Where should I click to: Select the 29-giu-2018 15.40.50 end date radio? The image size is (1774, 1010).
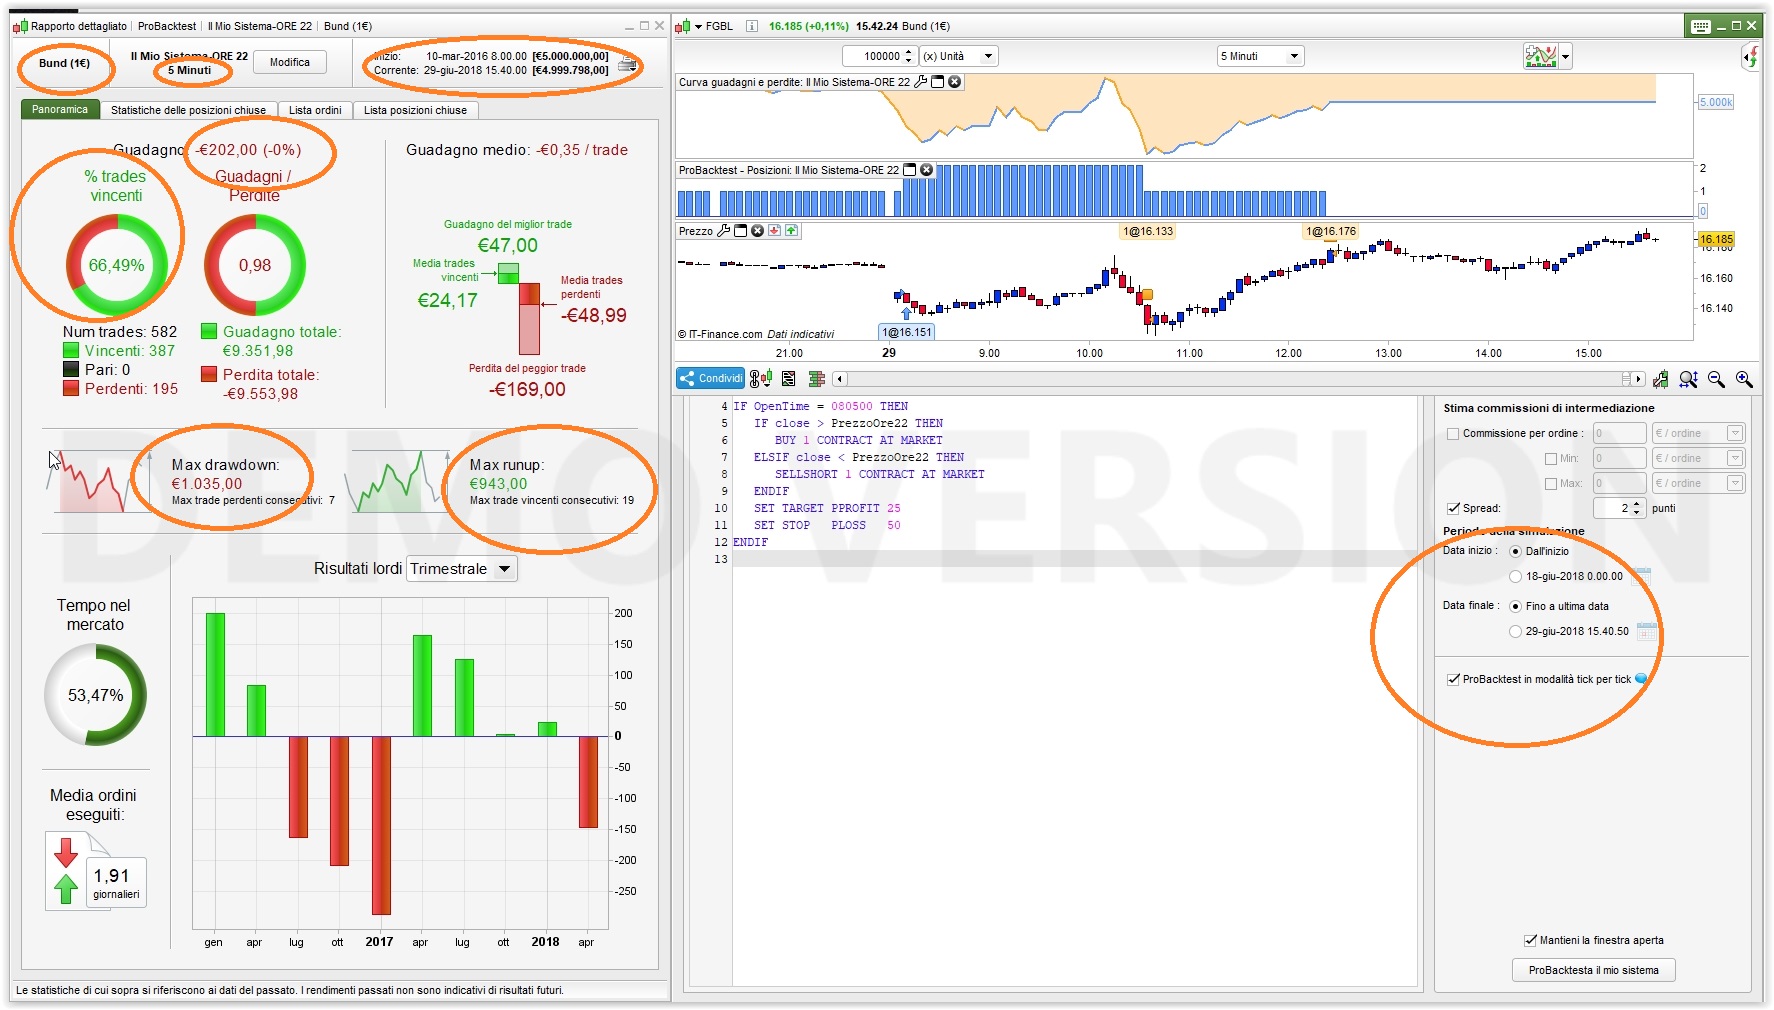pyautogui.click(x=1516, y=631)
